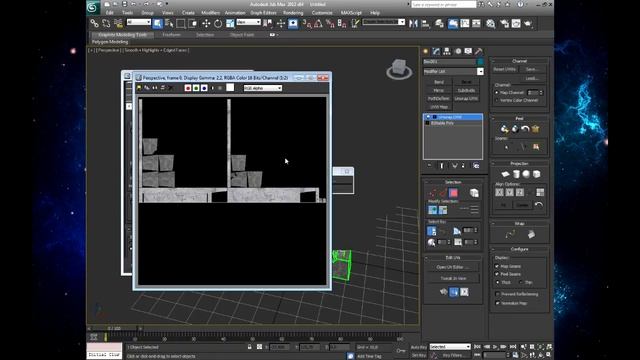Align projection to X axis
The image size is (640, 360).
coord(500,192)
